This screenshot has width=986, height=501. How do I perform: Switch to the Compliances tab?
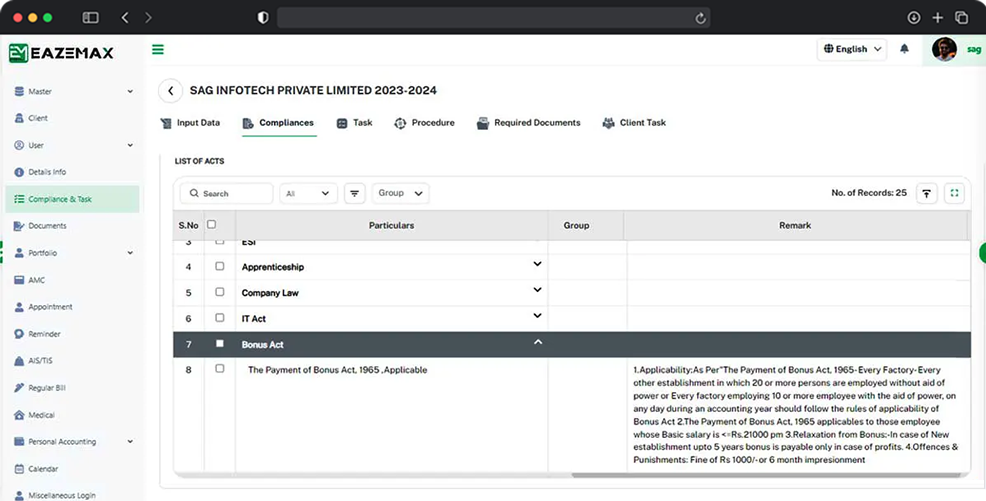click(x=279, y=123)
